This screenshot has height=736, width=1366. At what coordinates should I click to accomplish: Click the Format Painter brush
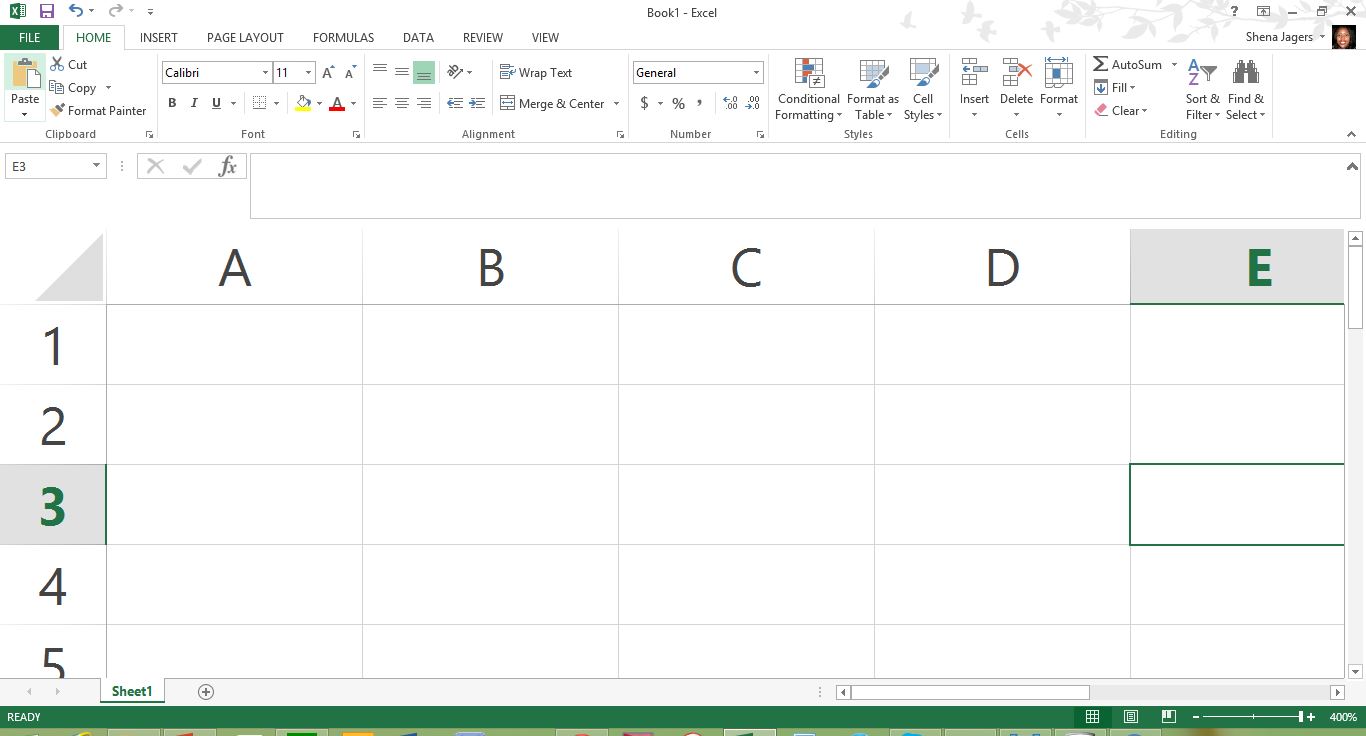pyautogui.click(x=99, y=111)
